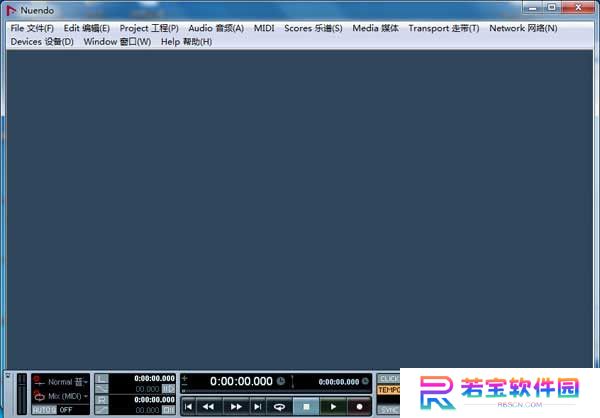Toggle the SYNC button
600x418 pixels.
coord(388,410)
